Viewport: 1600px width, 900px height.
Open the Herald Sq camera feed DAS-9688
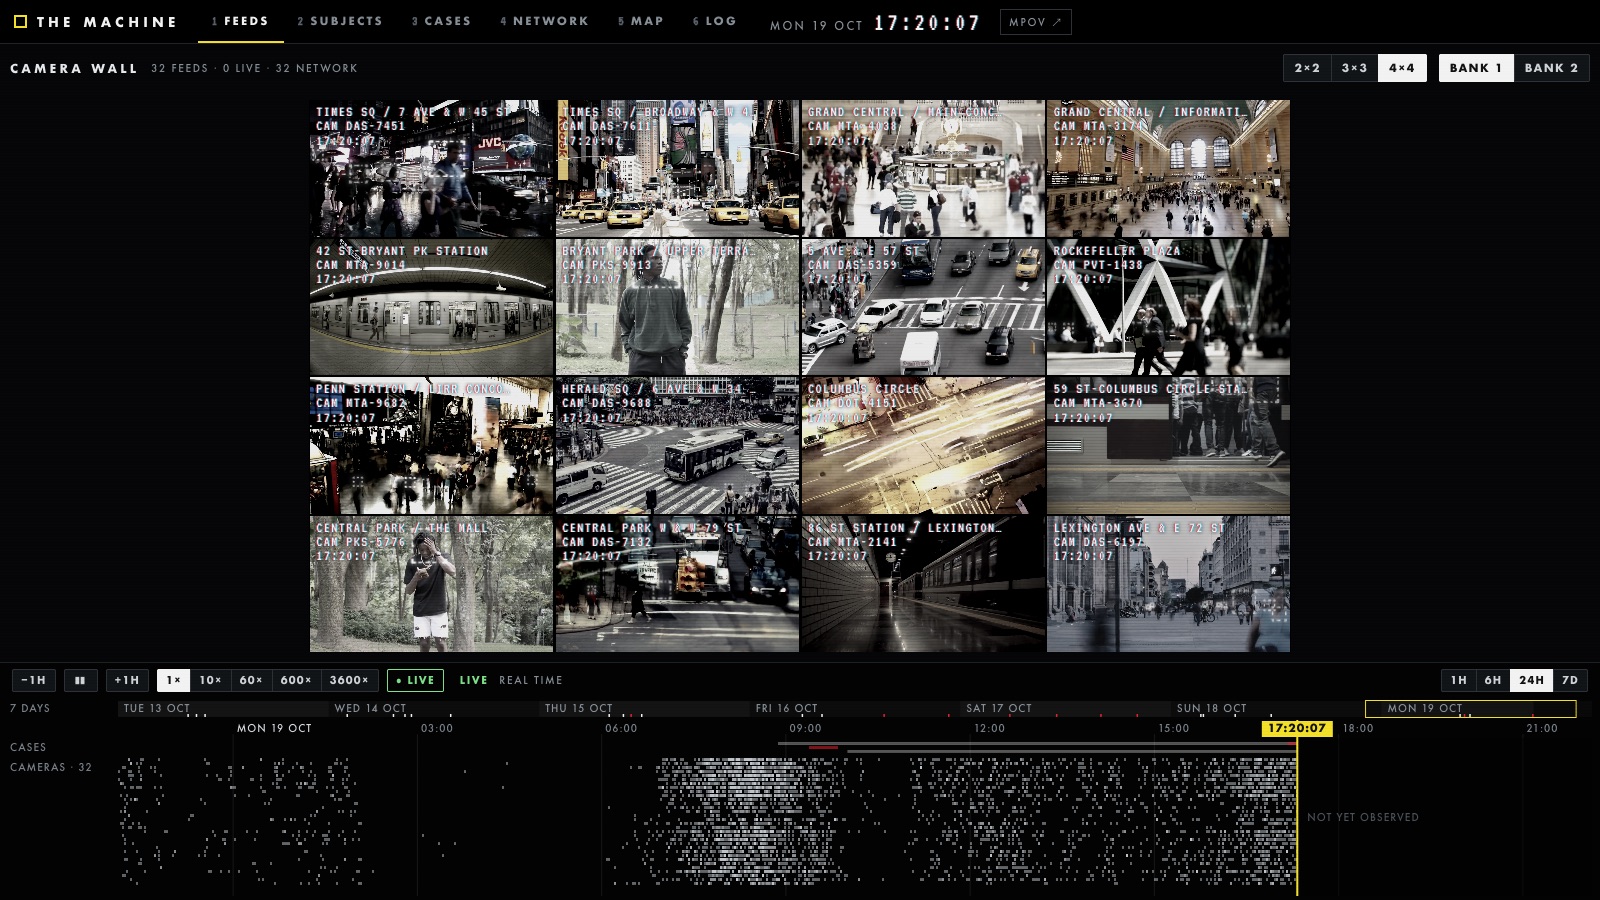click(x=677, y=446)
